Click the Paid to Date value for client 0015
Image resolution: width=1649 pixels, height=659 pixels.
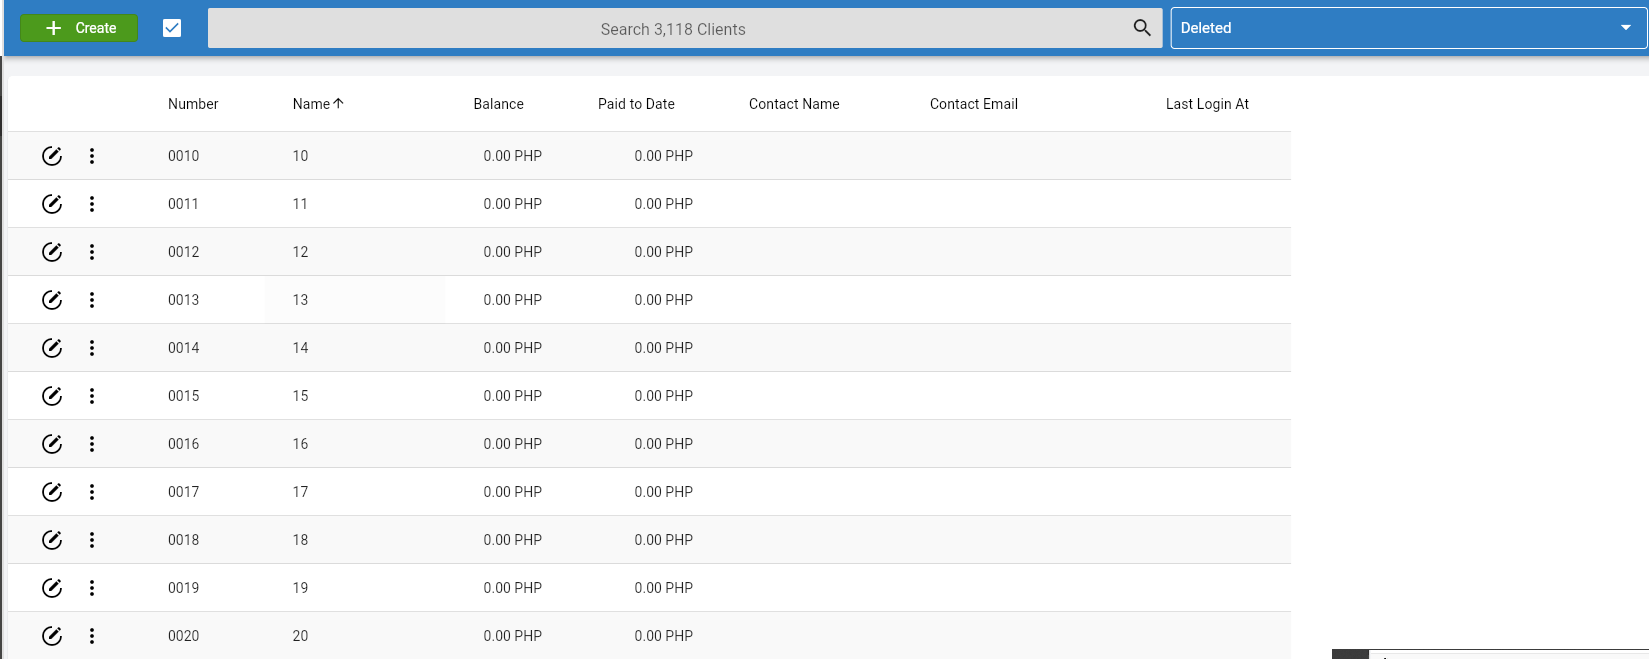point(664,396)
